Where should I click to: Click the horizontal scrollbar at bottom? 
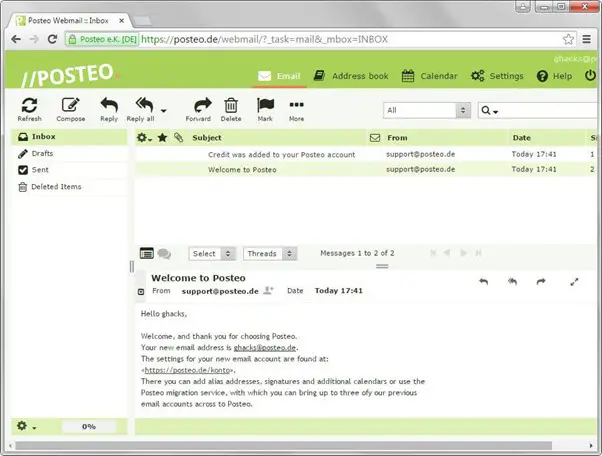(x=283, y=446)
